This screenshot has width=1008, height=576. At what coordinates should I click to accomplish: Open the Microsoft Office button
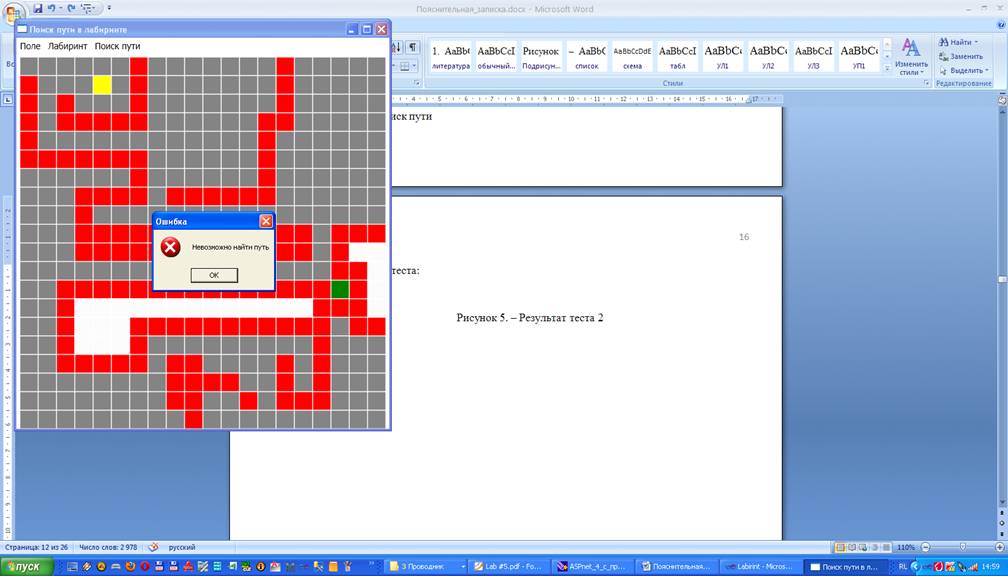(x=13, y=13)
